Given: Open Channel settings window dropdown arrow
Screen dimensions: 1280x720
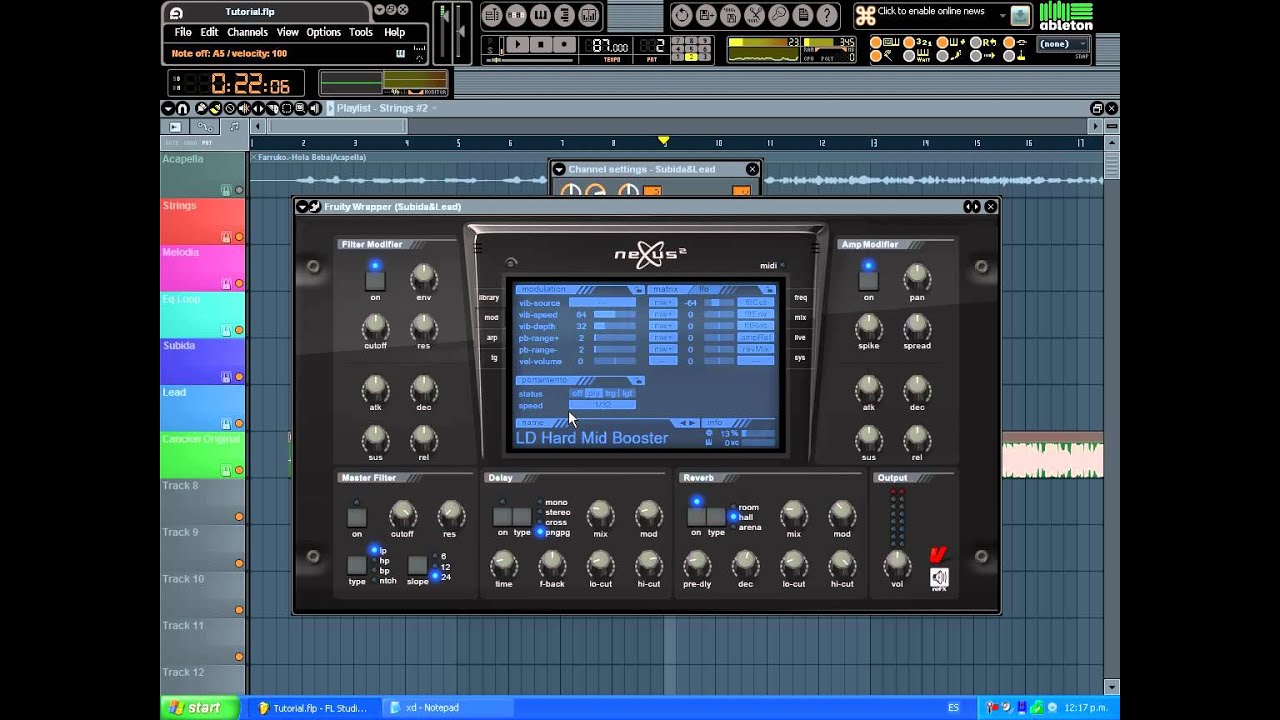Looking at the screenshot, I should [x=559, y=169].
